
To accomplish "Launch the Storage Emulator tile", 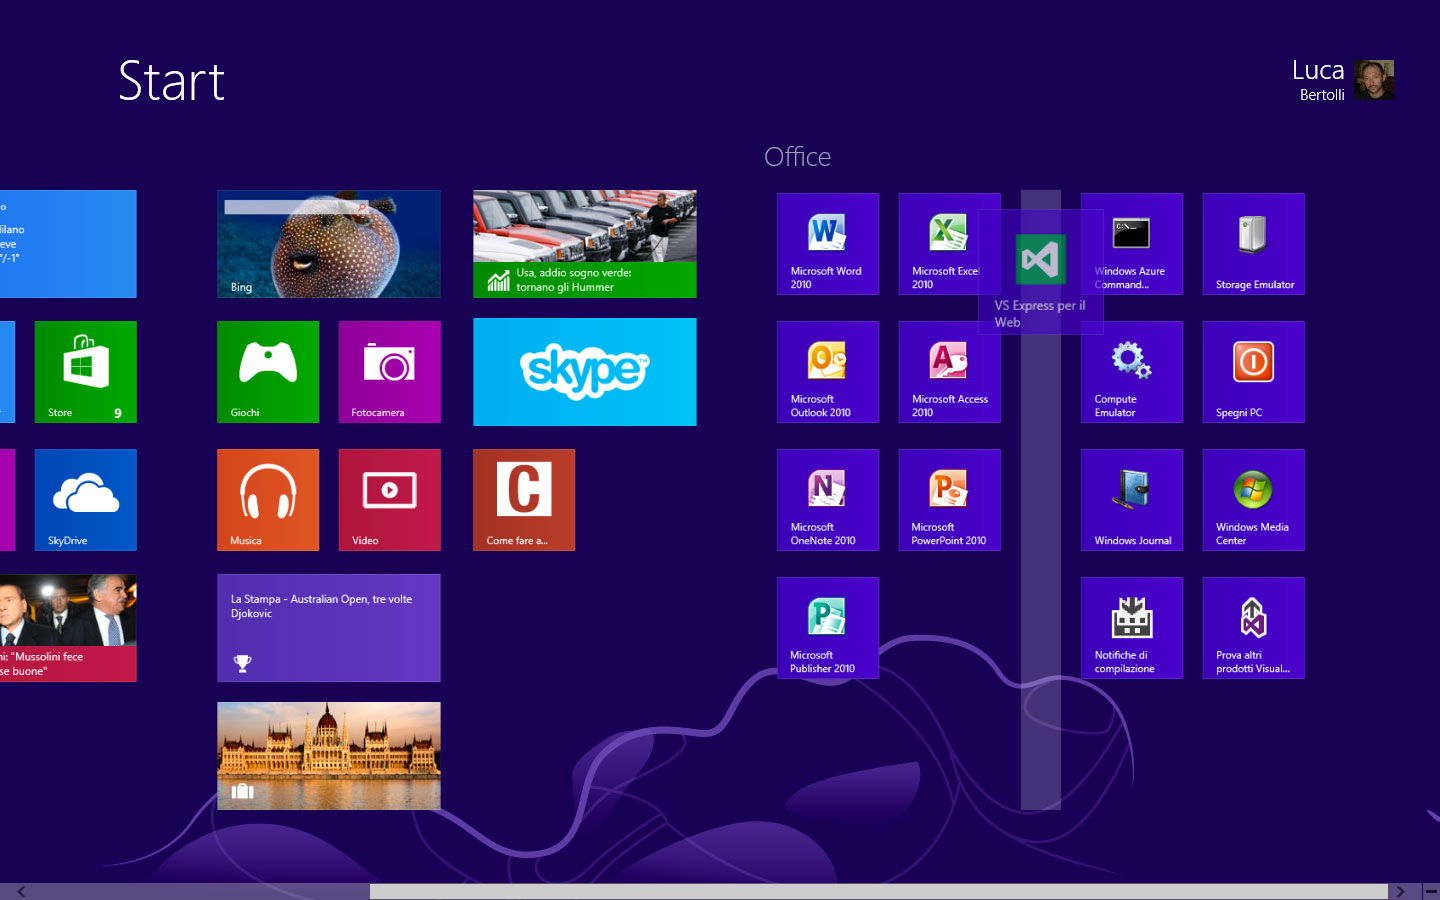I will click(1254, 244).
